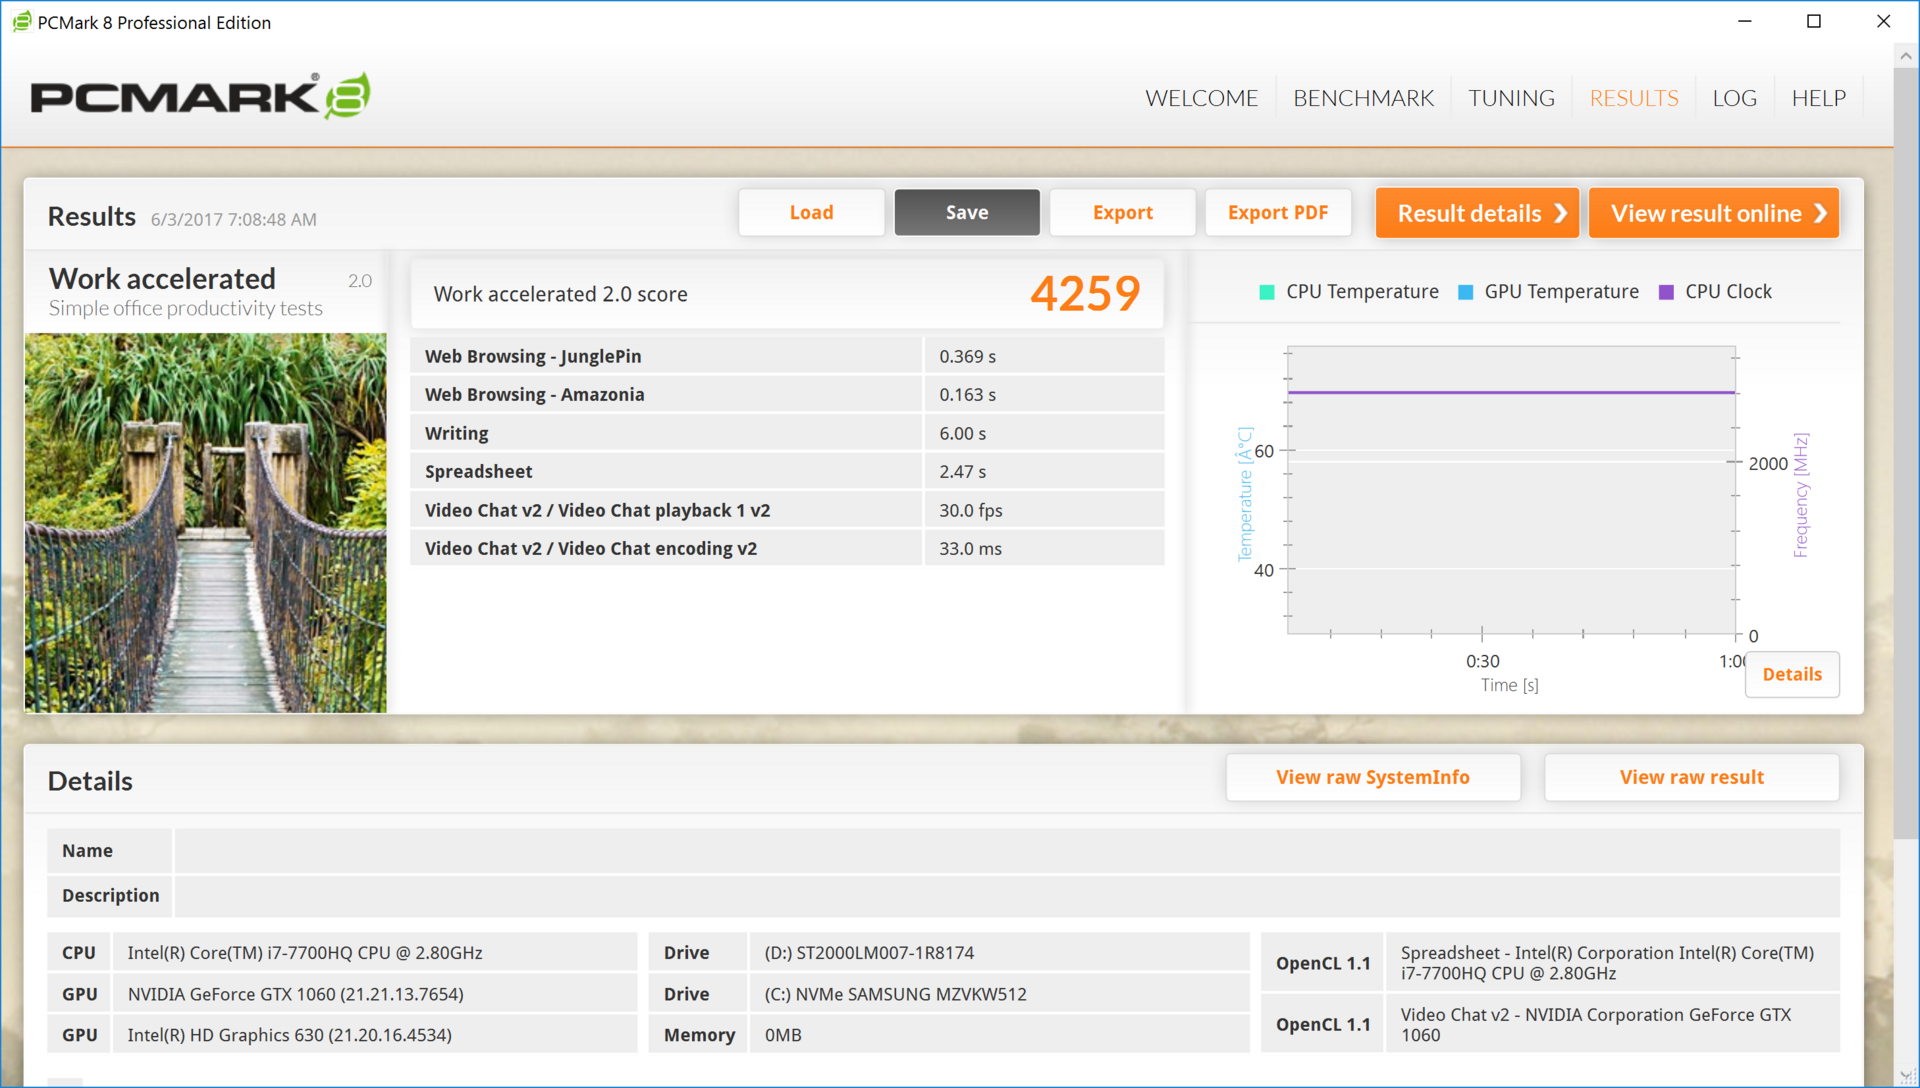Click the results date '6/3/2017 7:08:48 AM'

[x=233, y=219]
